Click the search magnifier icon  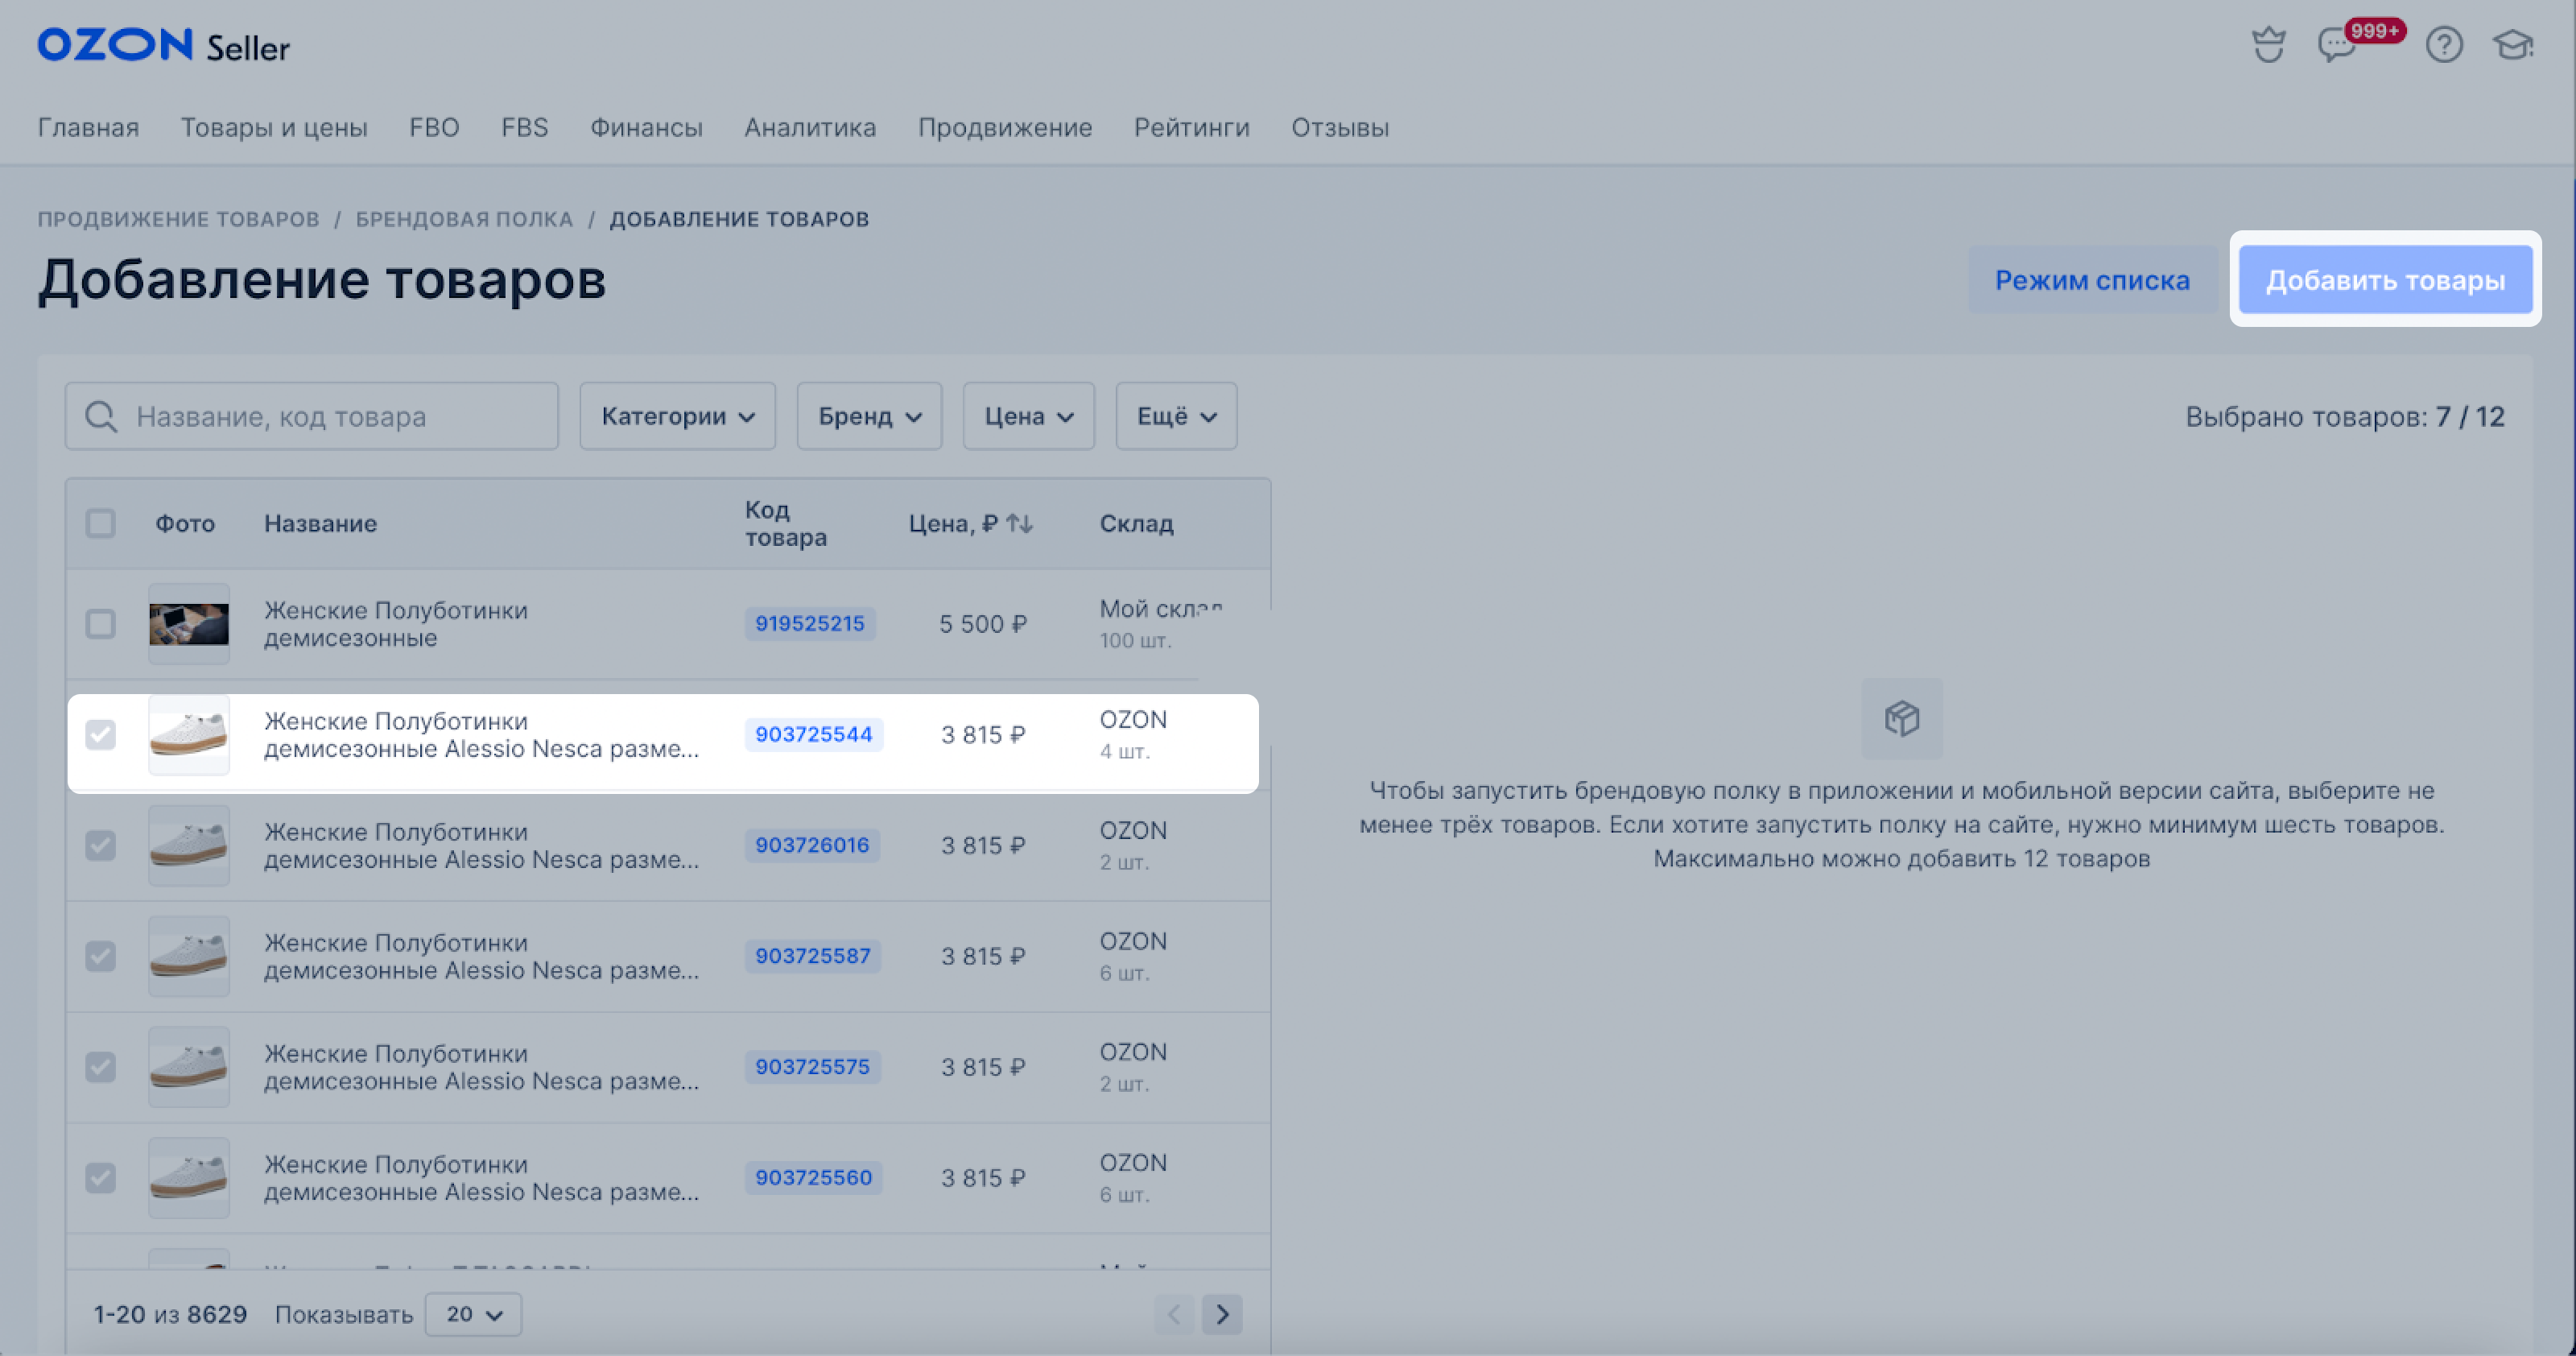tap(101, 416)
